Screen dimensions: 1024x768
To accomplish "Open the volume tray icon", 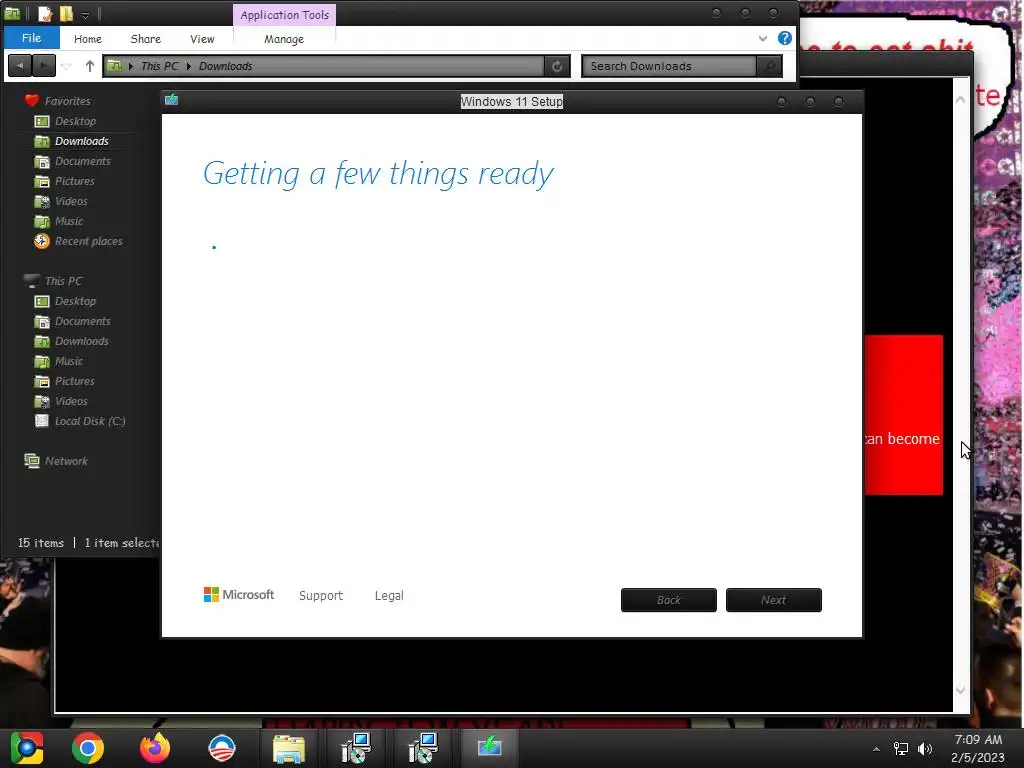I will pos(925,749).
